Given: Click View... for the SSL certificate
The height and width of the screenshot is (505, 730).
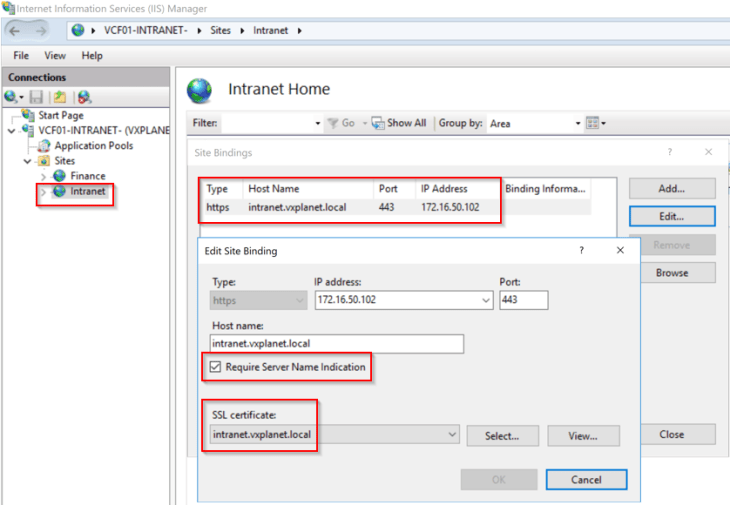Looking at the screenshot, I should point(583,436).
